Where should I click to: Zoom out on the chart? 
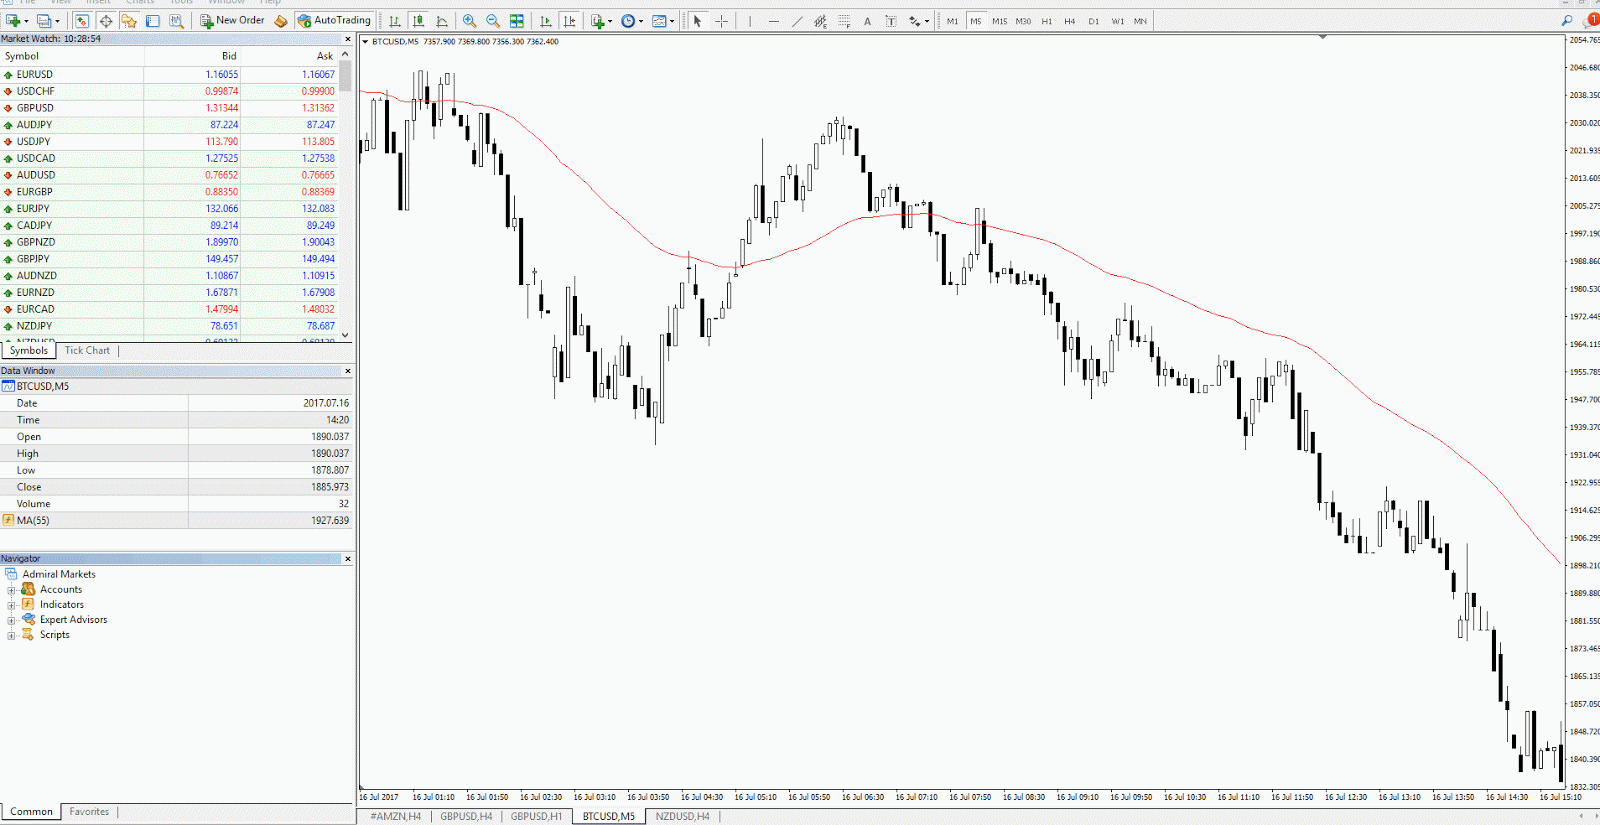[x=492, y=20]
